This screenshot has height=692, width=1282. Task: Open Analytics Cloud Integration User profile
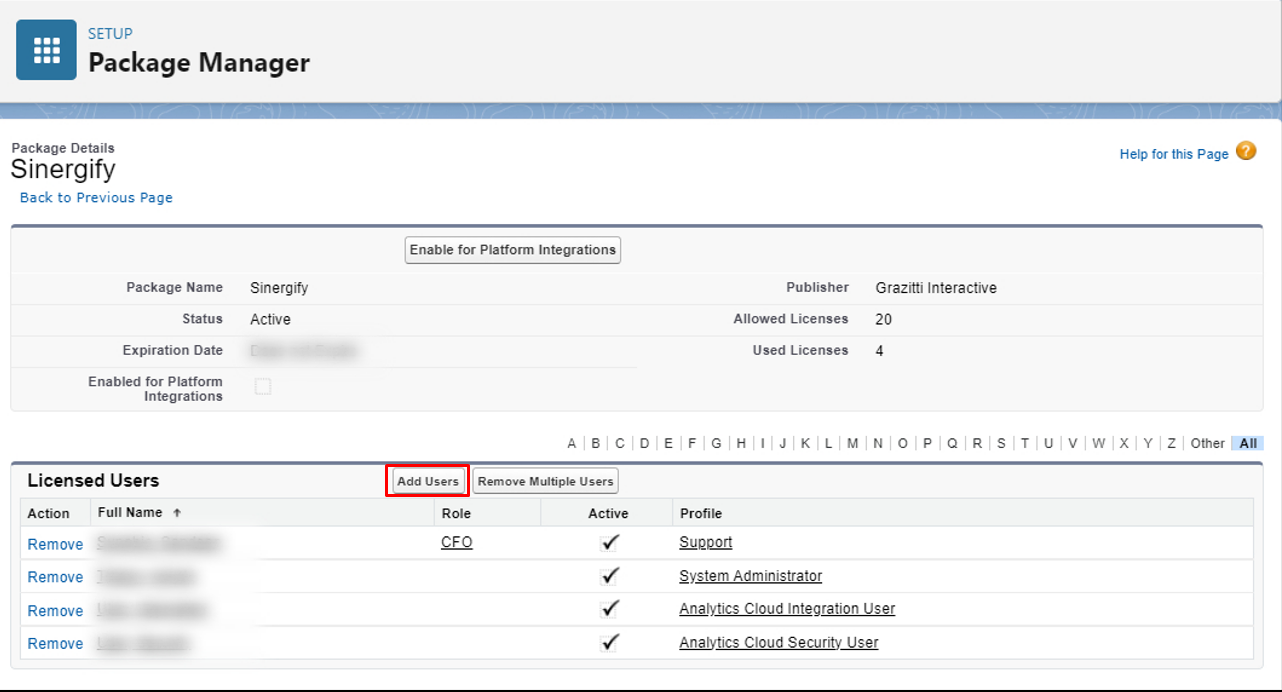pos(787,609)
